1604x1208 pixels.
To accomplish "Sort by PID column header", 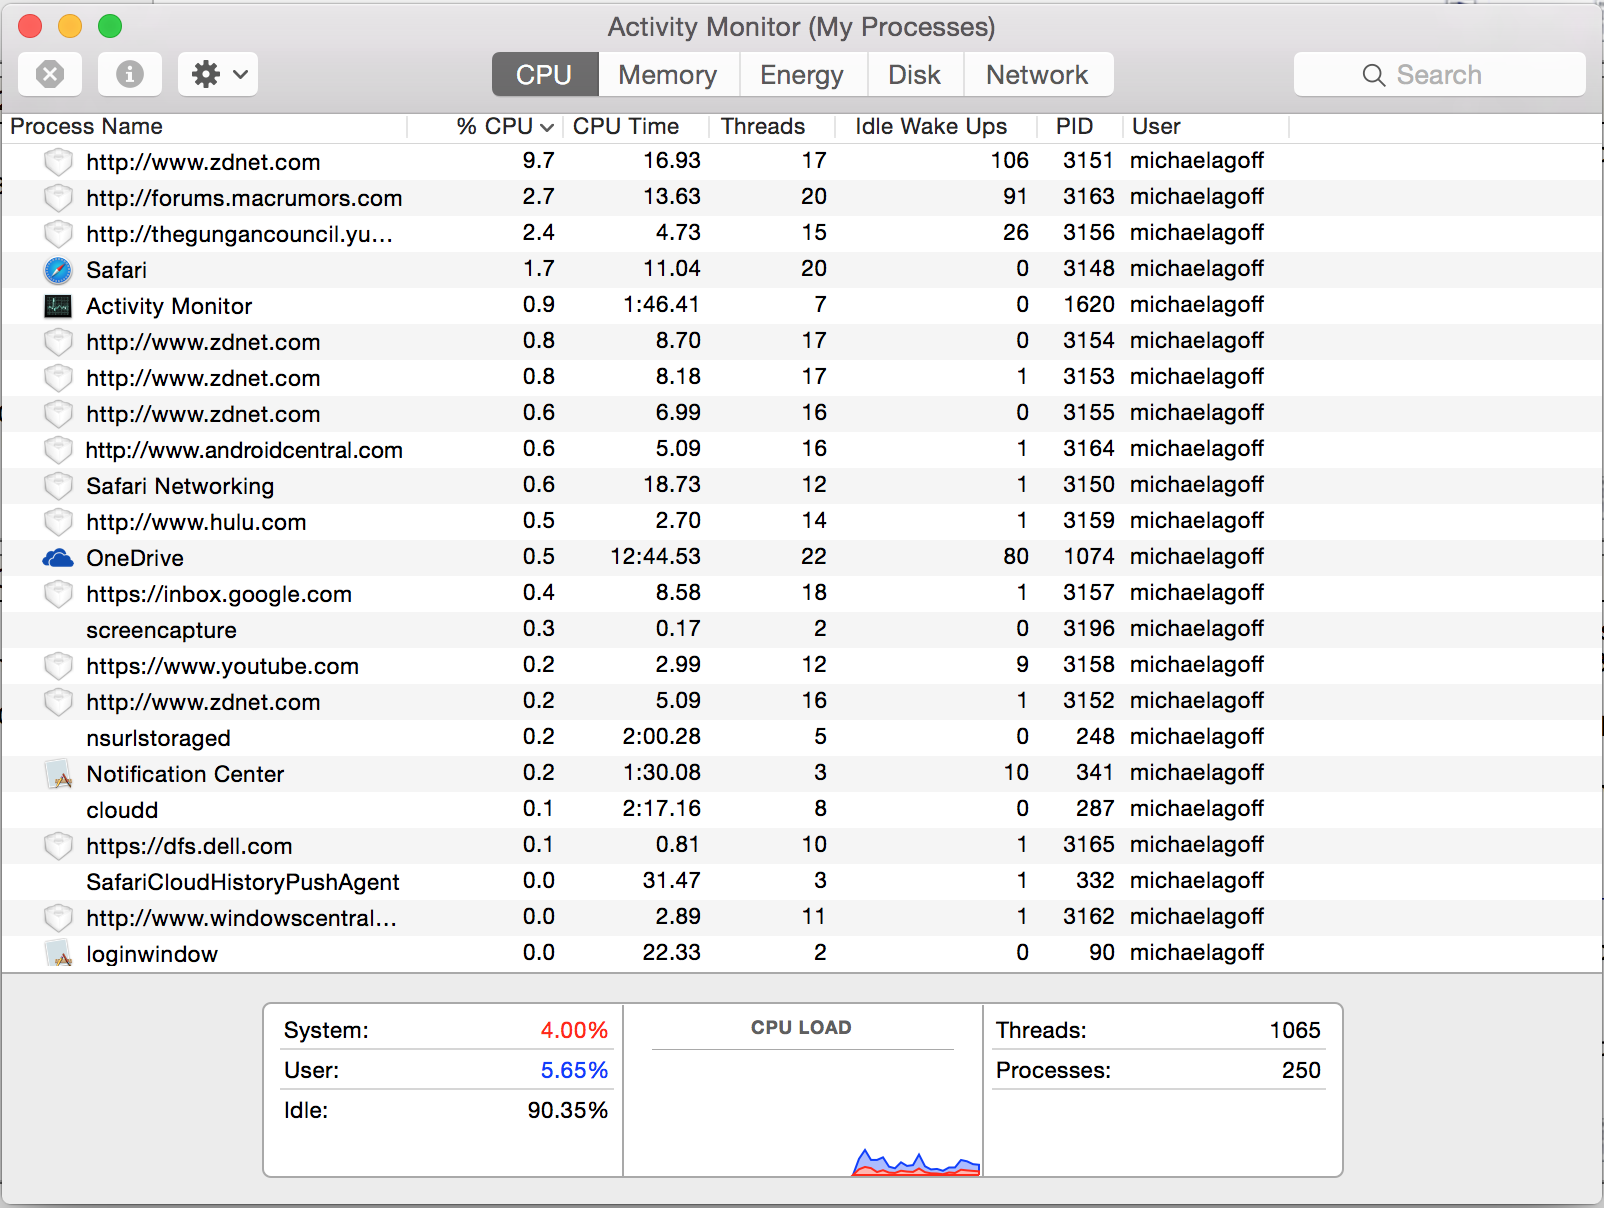I will click(1079, 127).
